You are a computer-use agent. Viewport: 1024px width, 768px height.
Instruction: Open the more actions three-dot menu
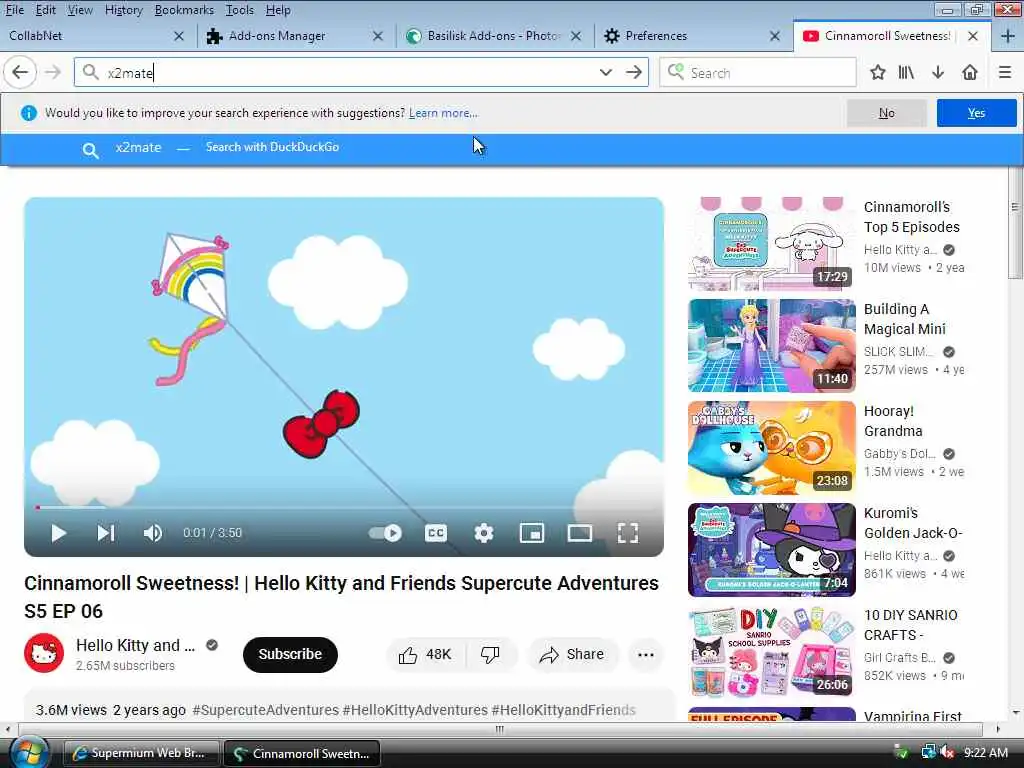(645, 654)
